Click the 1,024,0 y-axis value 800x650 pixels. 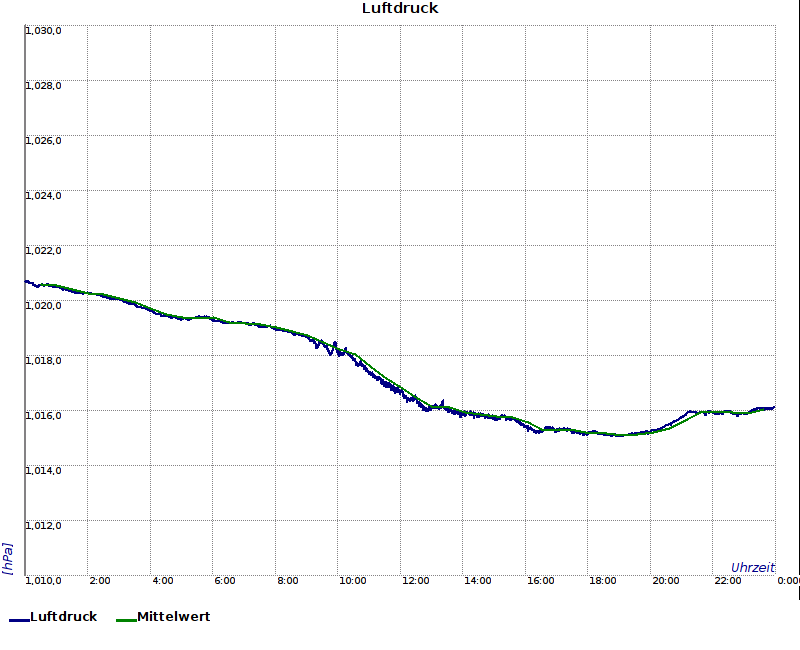[x=43, y=196]
